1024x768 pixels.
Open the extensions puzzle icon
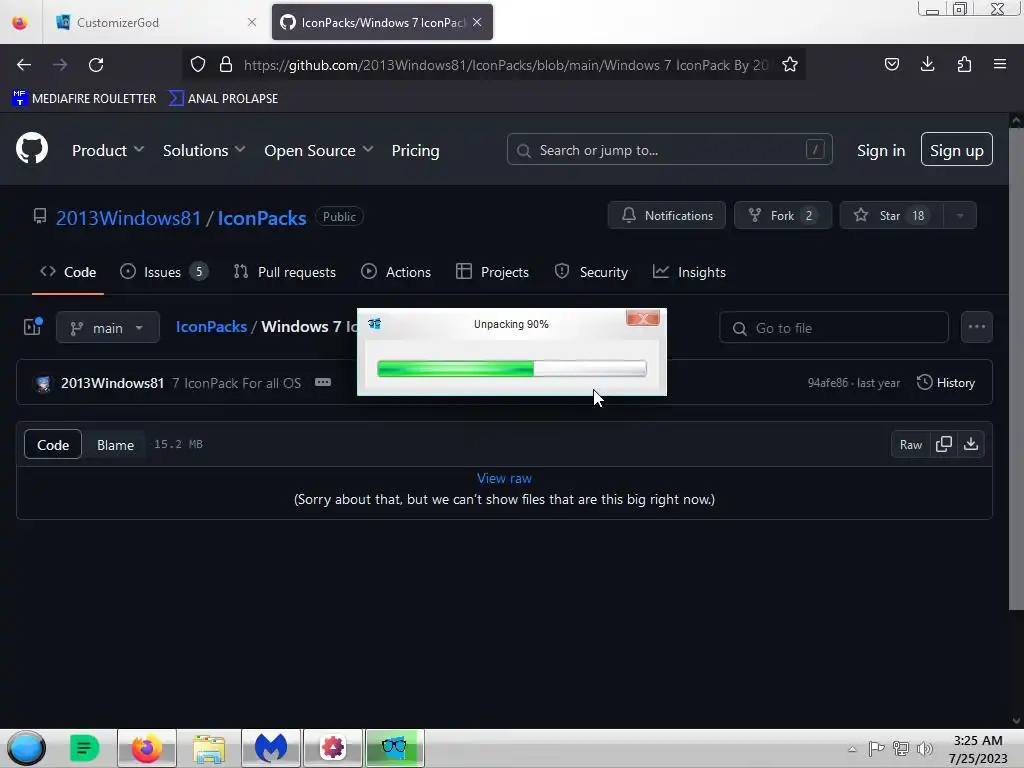click(964, 64)
